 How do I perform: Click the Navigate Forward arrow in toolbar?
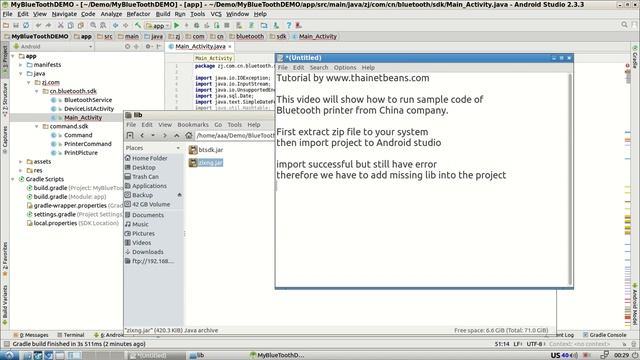point(125,25)
